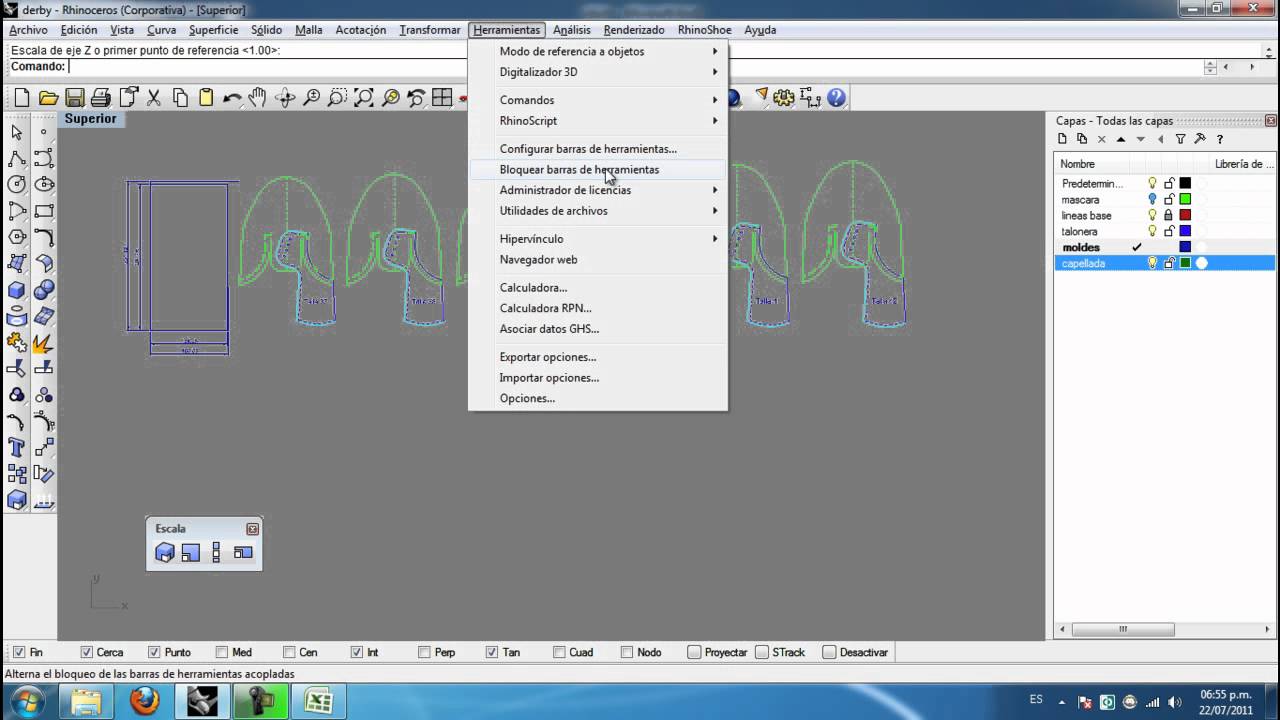Open the RhinoShoe menu
Viewport: 1280px width, 720px height.
[x=705, y=30]
